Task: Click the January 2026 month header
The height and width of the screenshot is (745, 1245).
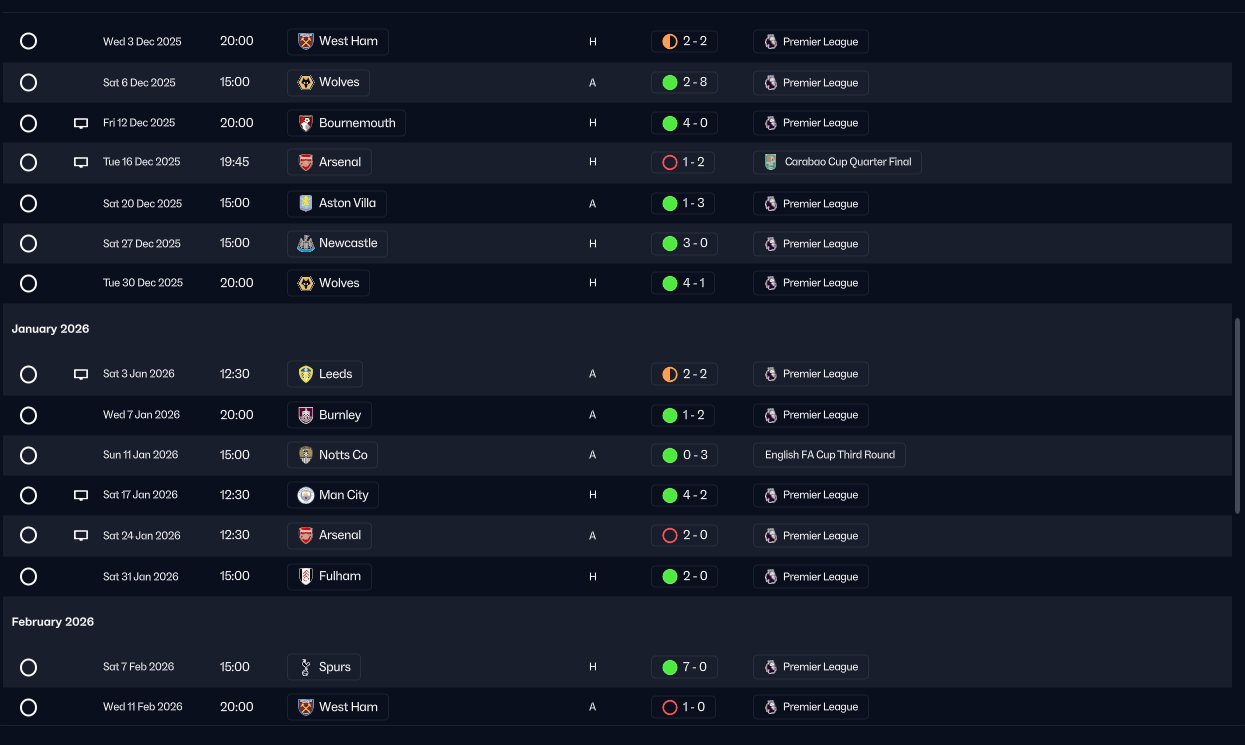Action: pyautogui.click(x=50, y=329)
